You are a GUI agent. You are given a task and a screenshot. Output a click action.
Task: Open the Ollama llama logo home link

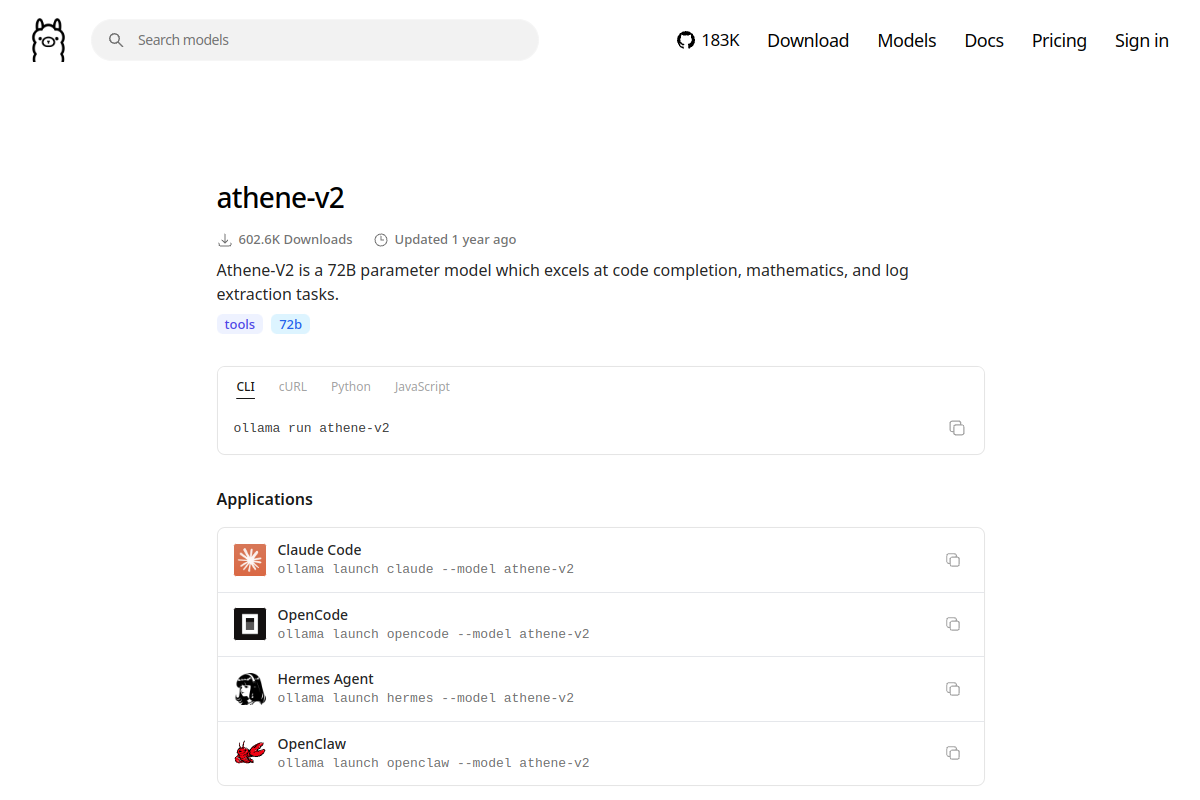point(48,40)
